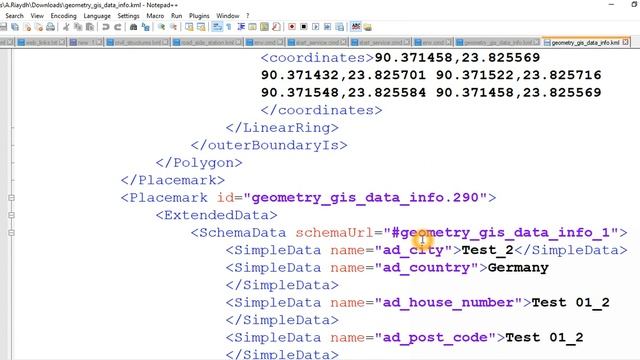Screen dimensions: 640x360
Task: Open the Settings menu
Action: pos(128,16)
